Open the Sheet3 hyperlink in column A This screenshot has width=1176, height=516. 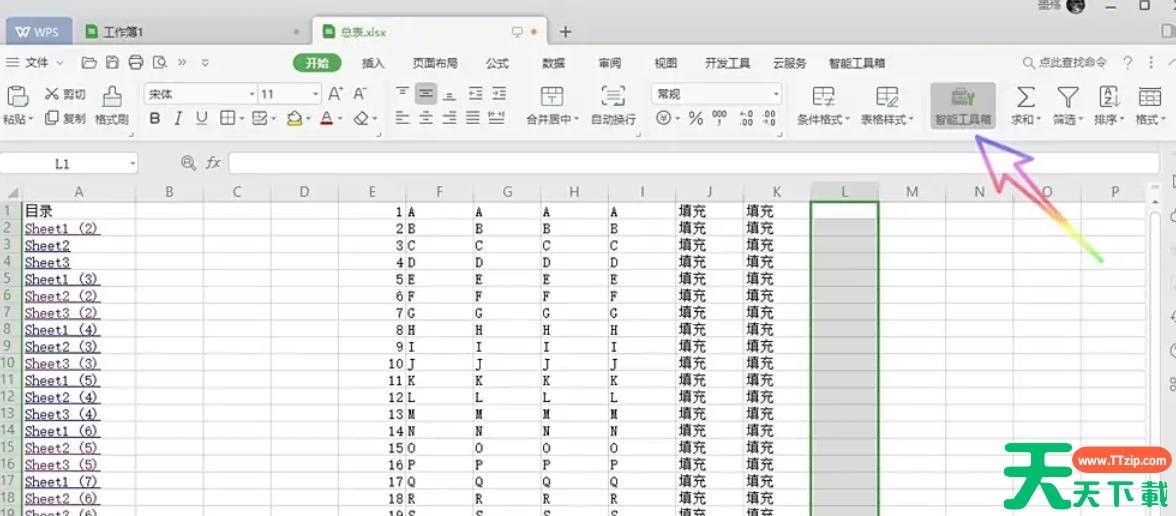coord(47,262)
